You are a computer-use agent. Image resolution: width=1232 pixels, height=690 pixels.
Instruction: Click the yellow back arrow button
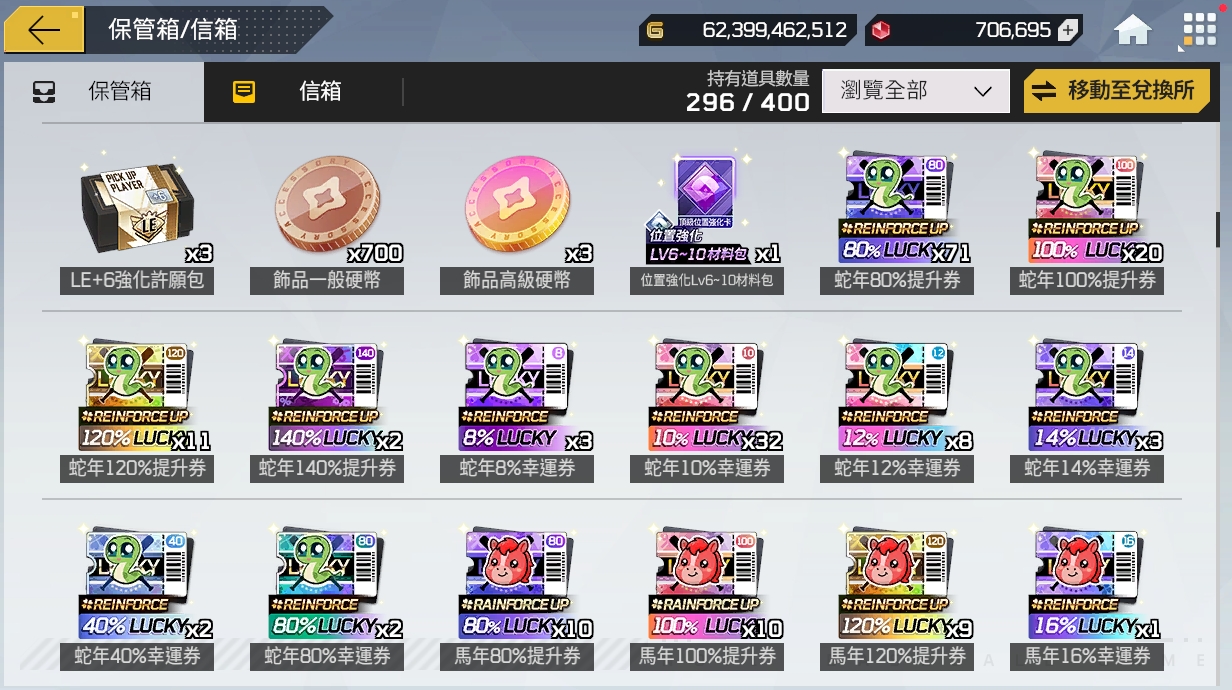click(45, 30)
